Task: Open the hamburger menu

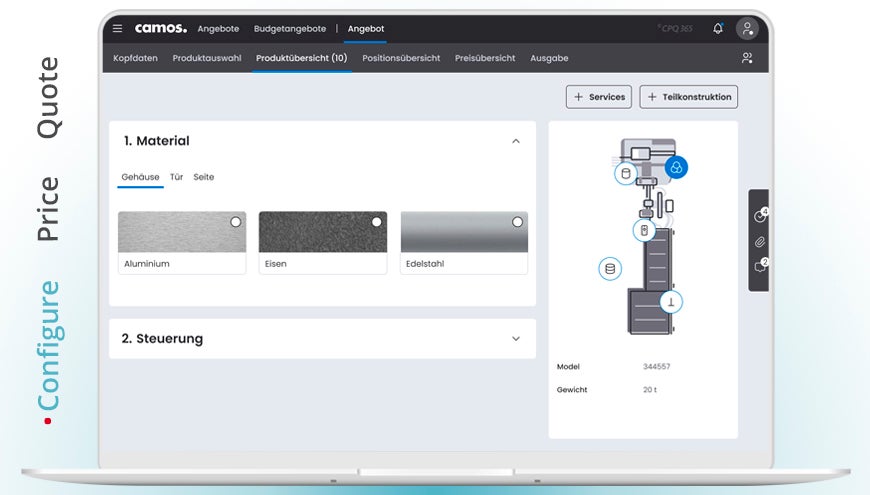Action: tap(117, 29)
